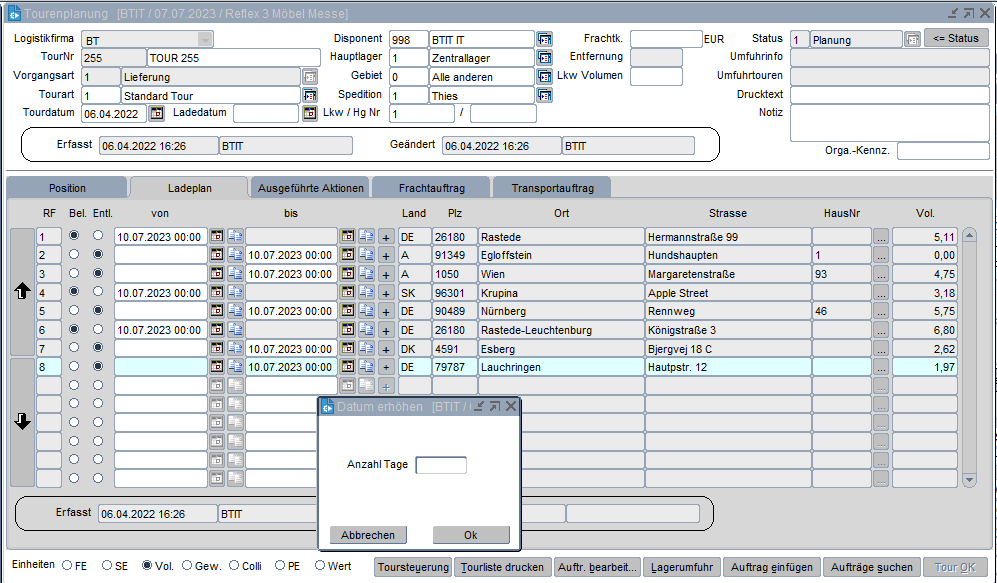Open the ellipsis details button for the Krupina row
The image size is (997, 583).
[x=880, y=293]
